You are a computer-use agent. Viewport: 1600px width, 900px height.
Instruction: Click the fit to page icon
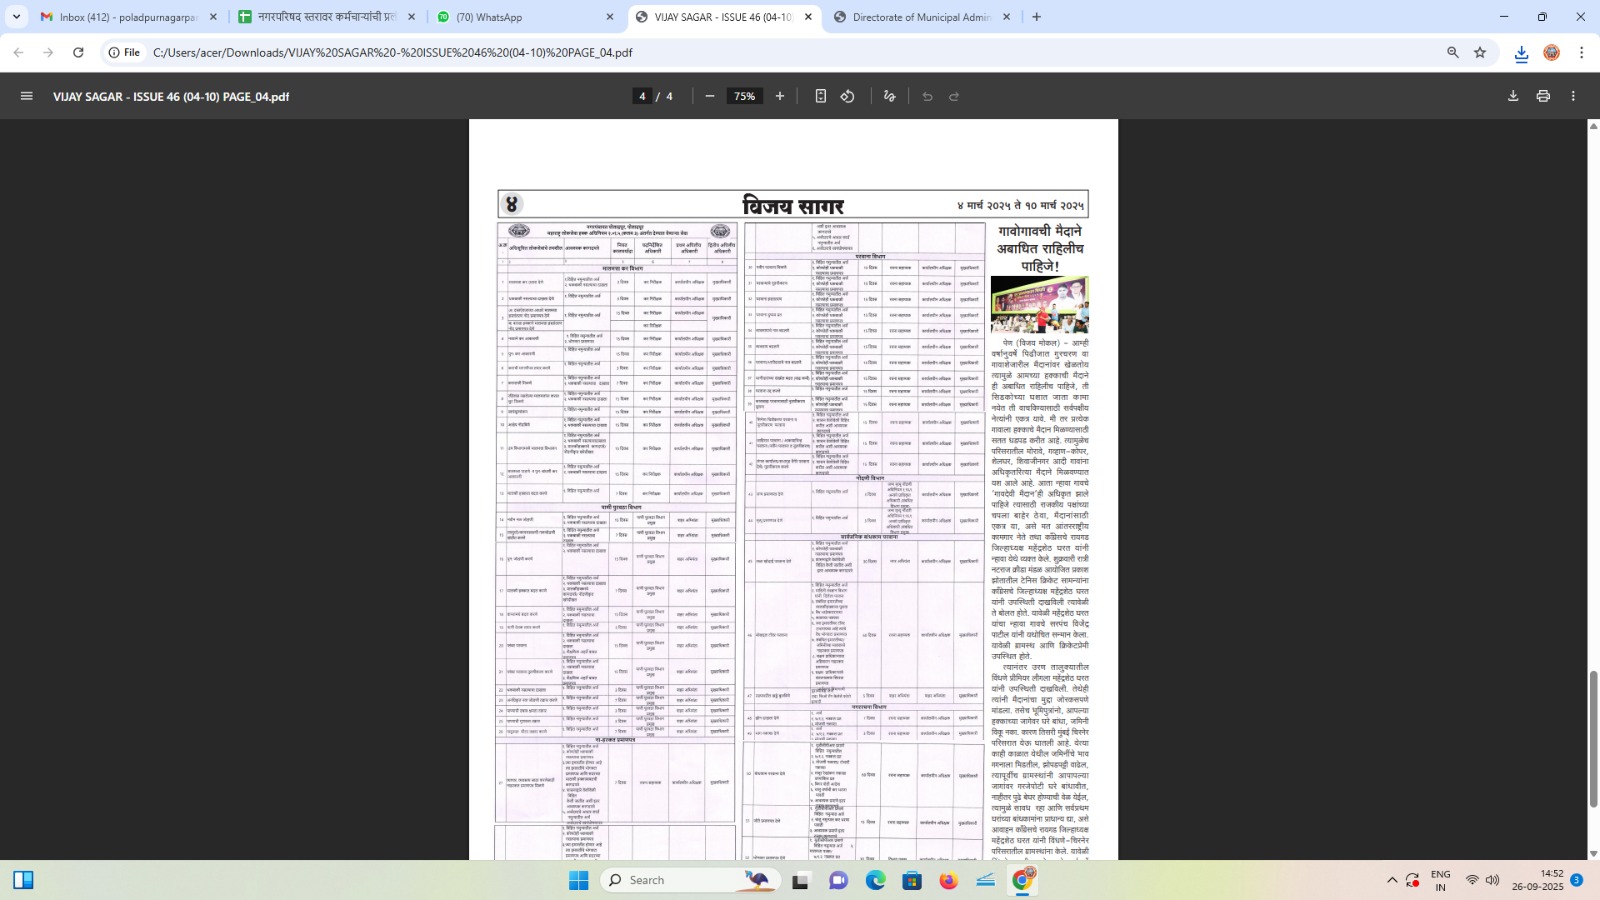[x=820, y=96]
